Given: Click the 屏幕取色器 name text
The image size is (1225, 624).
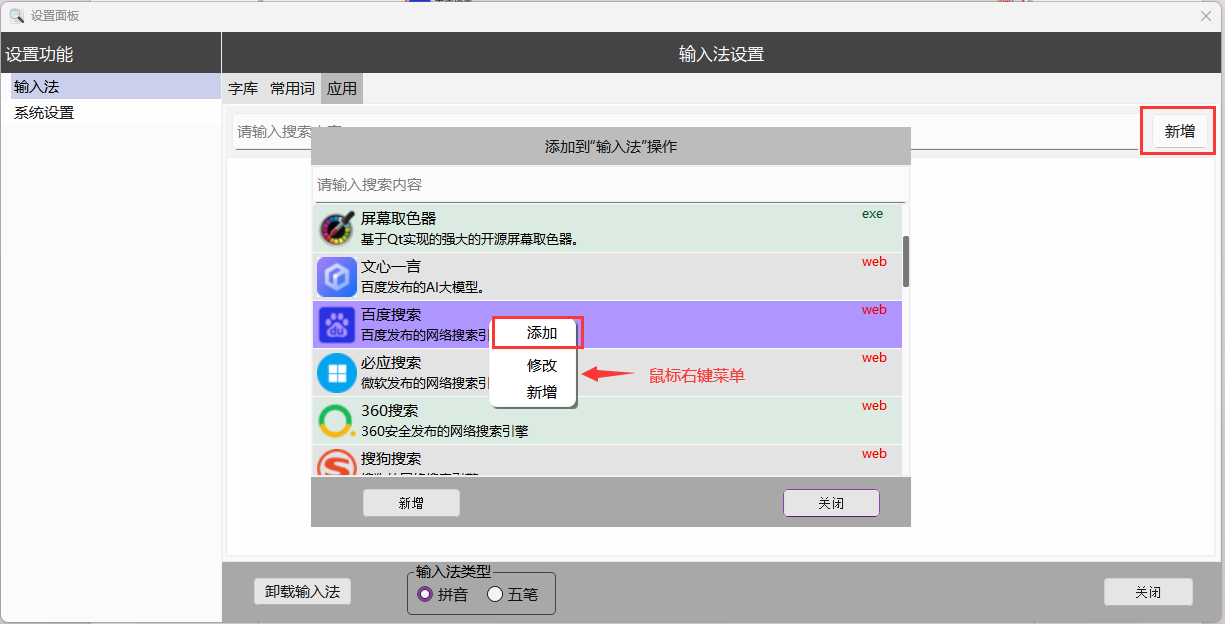Looking at the screenshot, I should 398,218.
